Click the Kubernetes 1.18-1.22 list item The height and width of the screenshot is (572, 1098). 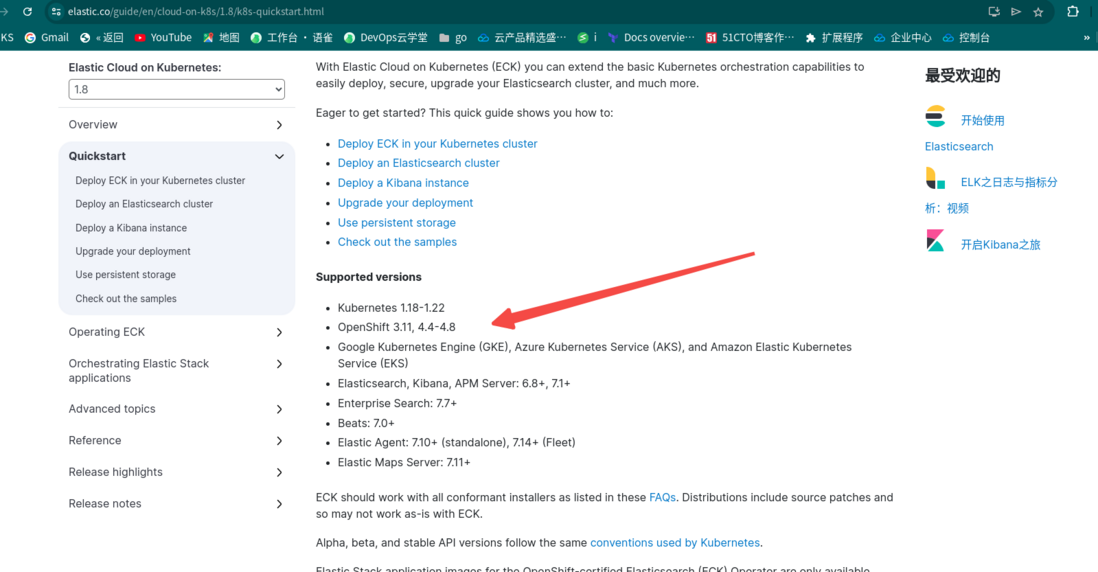coord(391,308)
